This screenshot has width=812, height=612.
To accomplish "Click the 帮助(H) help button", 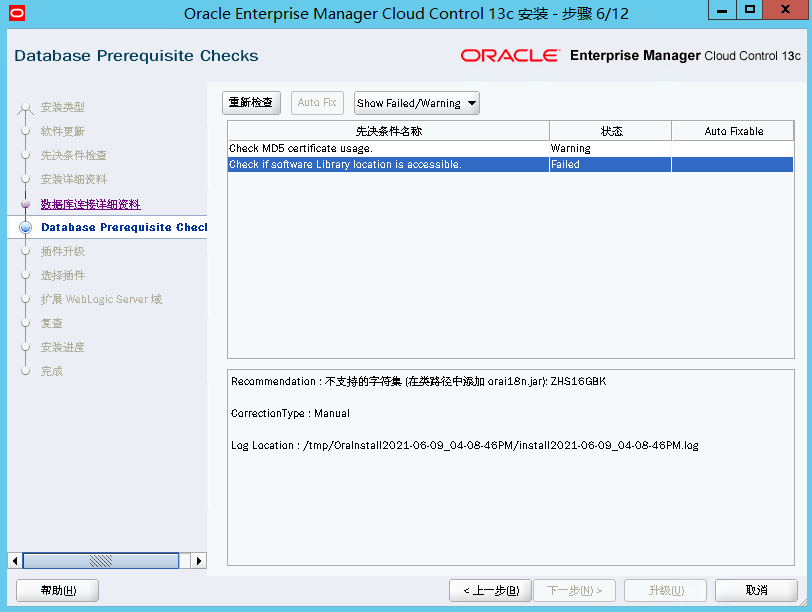I will pos(57,590).
